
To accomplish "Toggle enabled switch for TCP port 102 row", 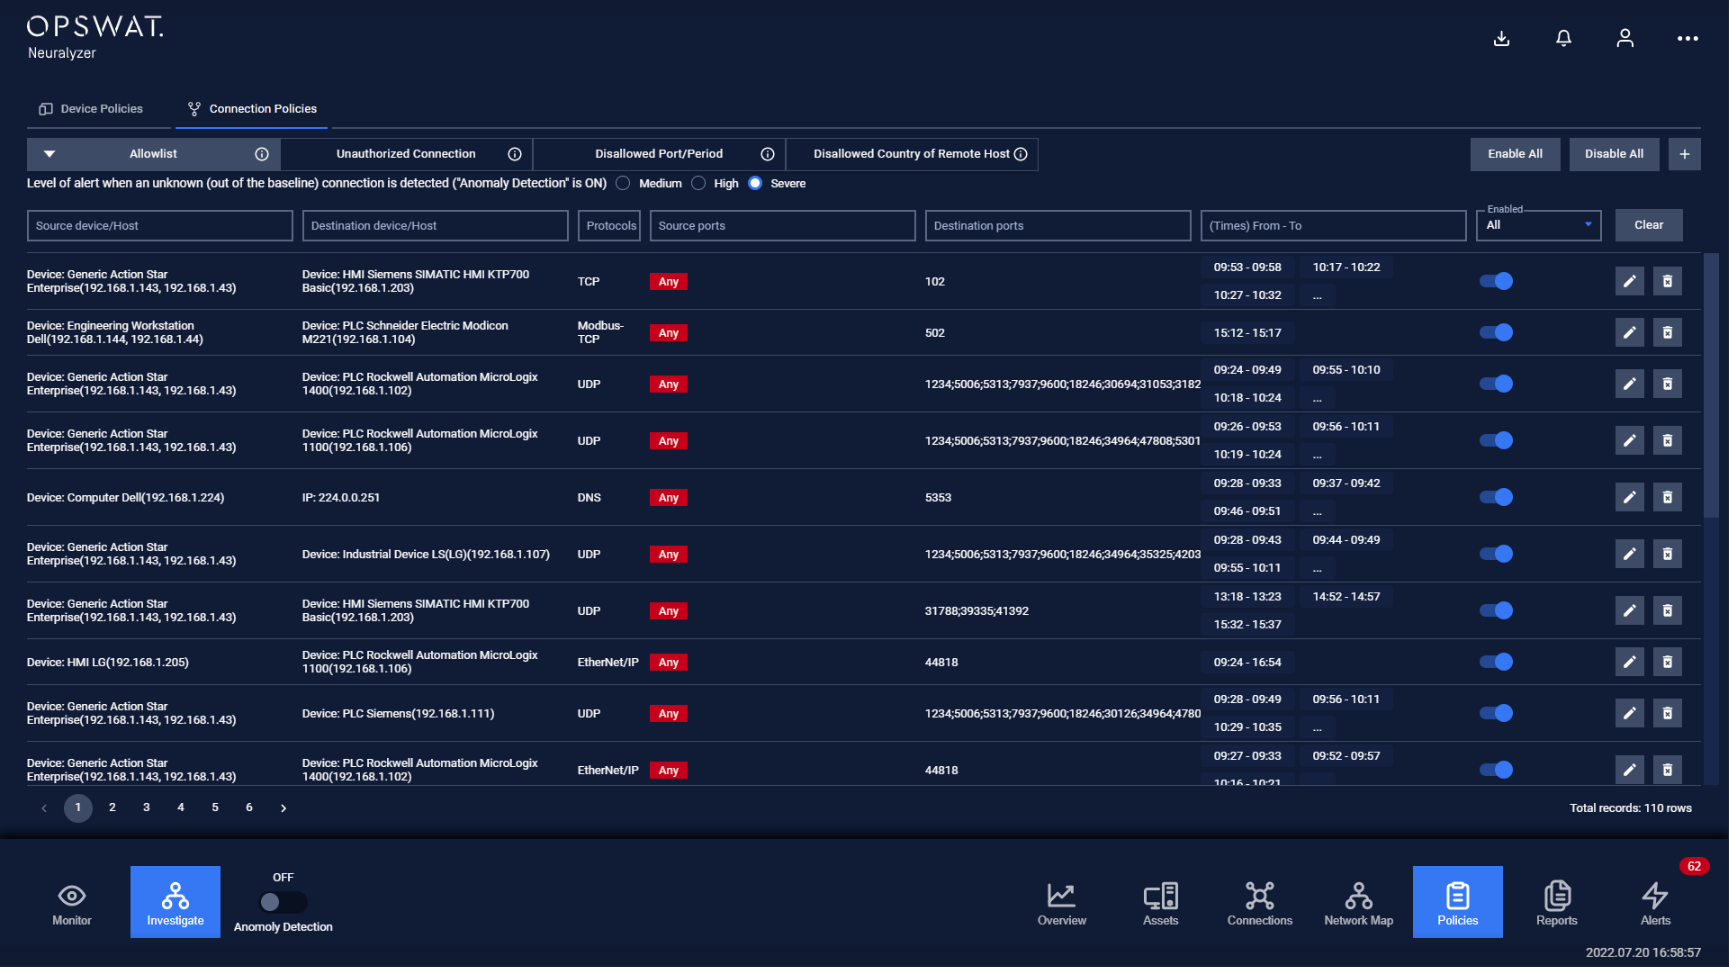I will pos(1496,281).
